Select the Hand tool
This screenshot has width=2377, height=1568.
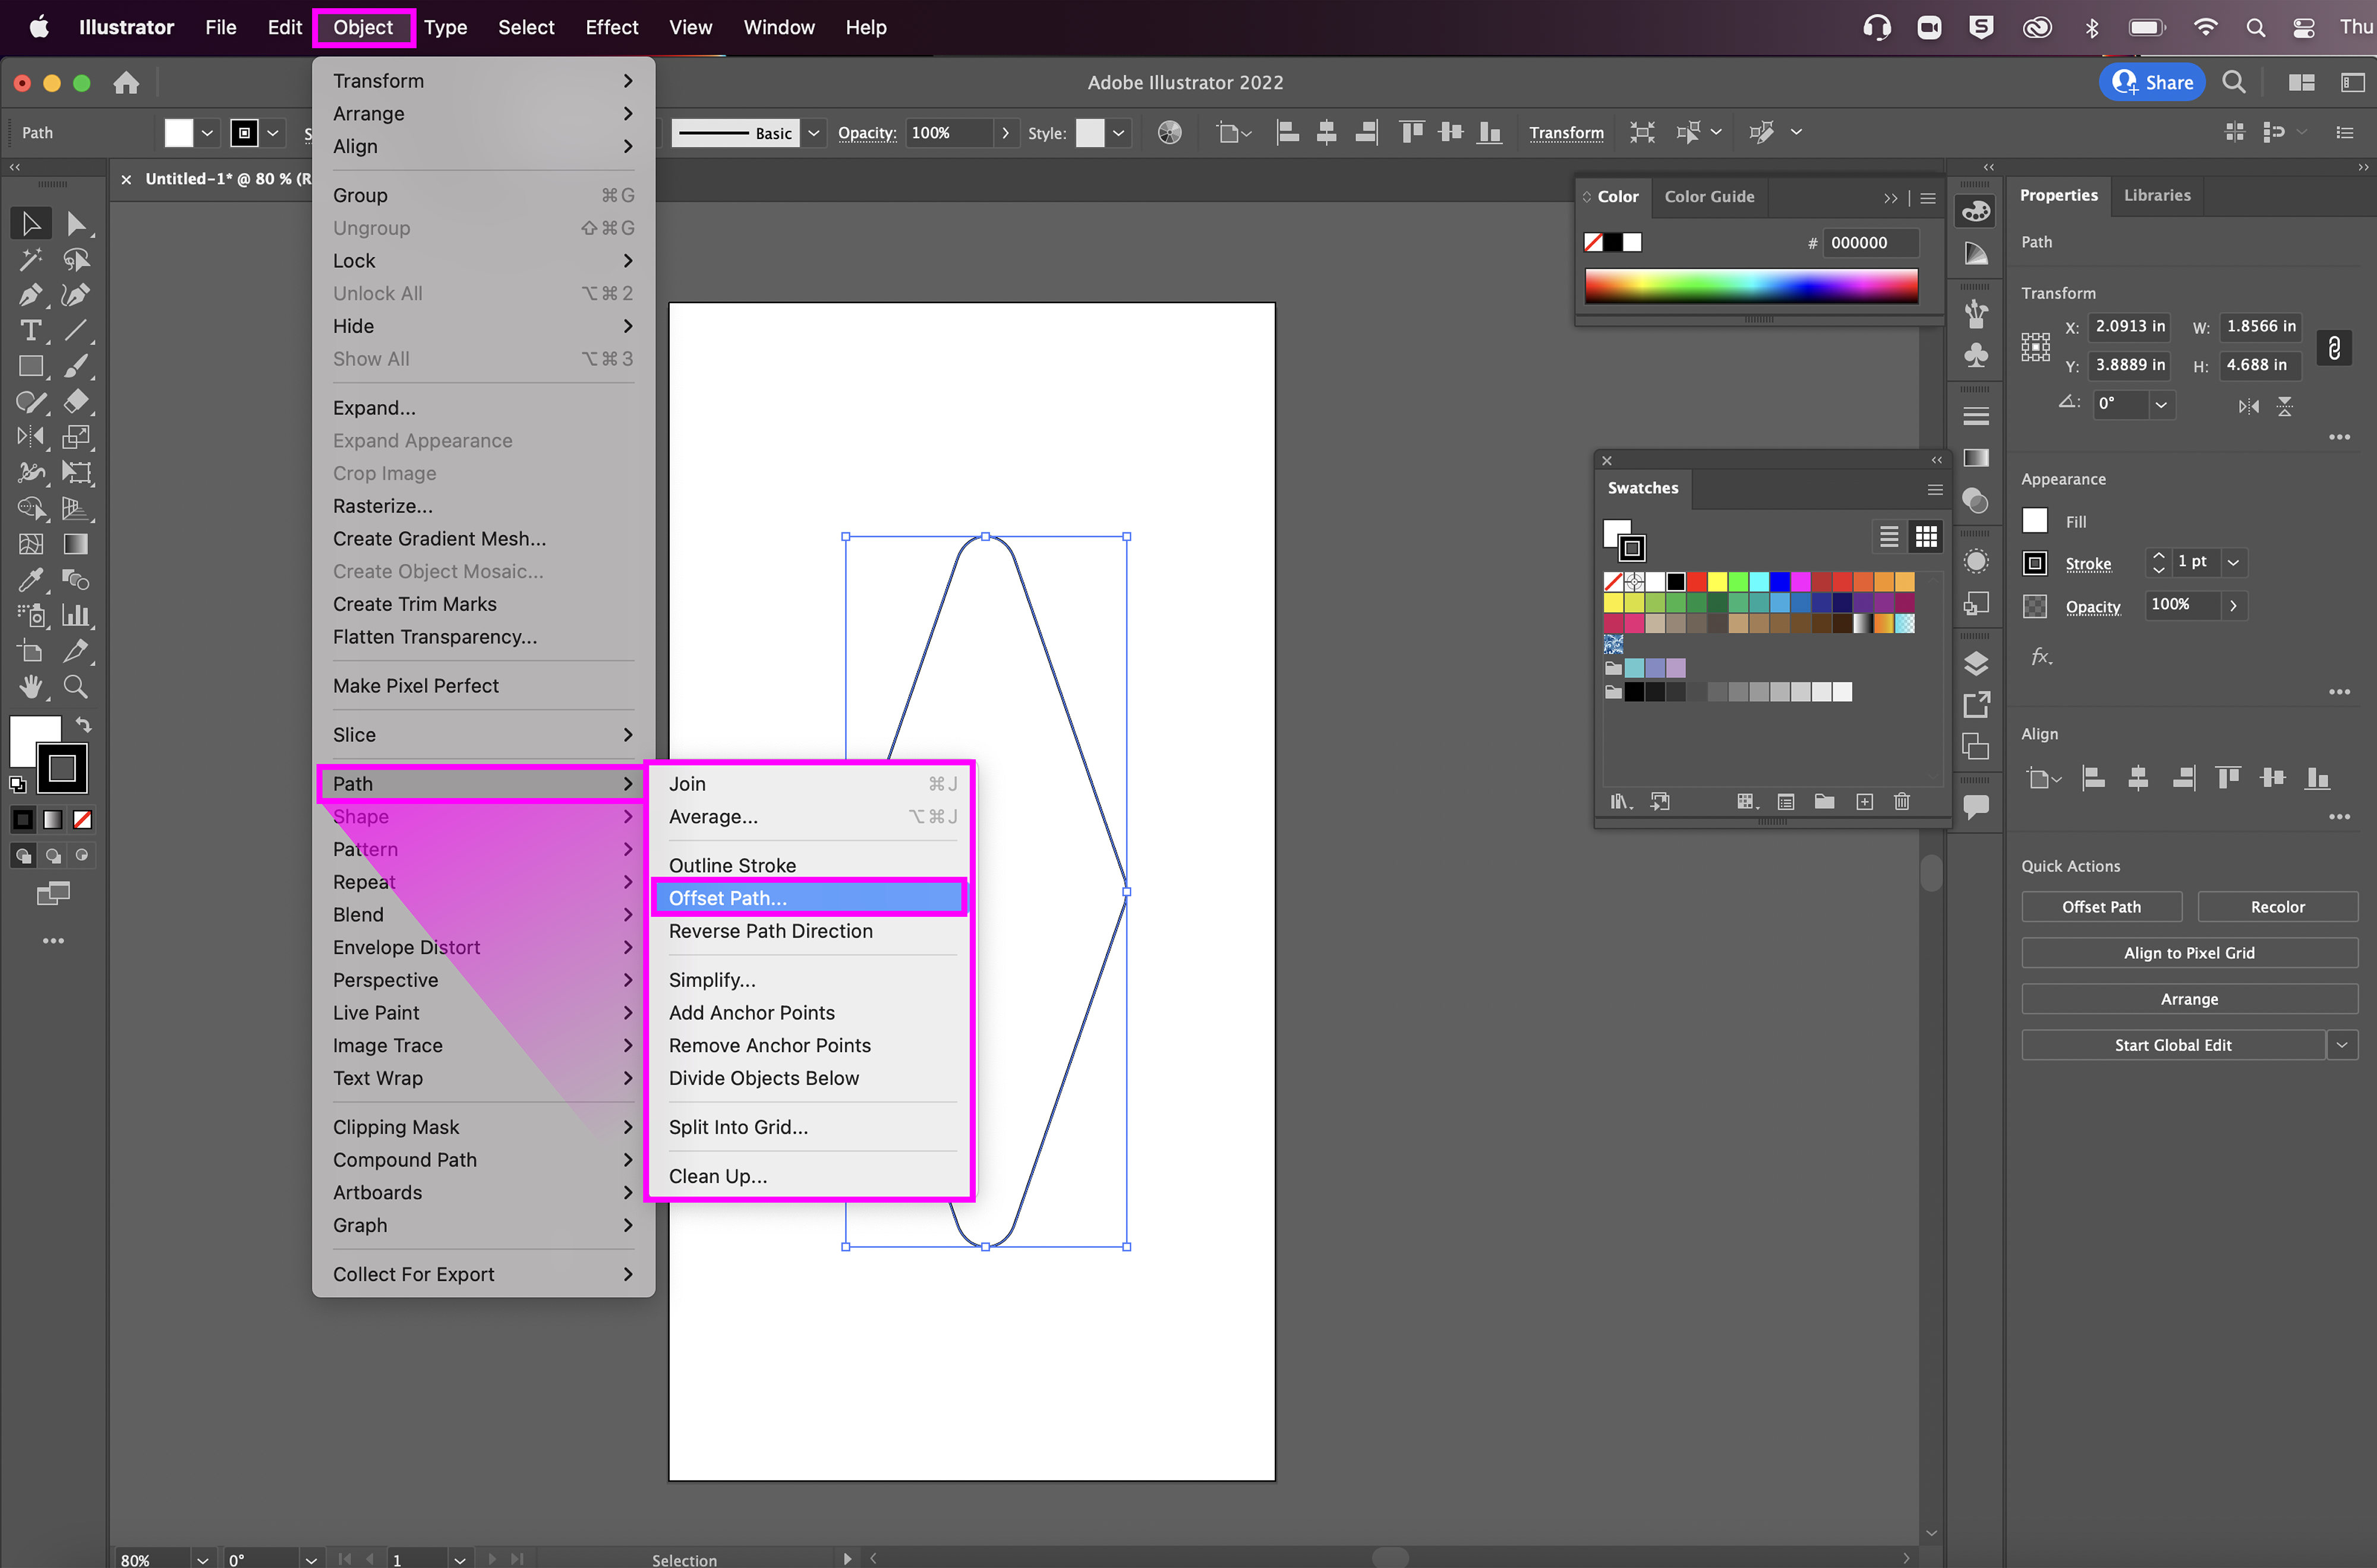point(31,687)
